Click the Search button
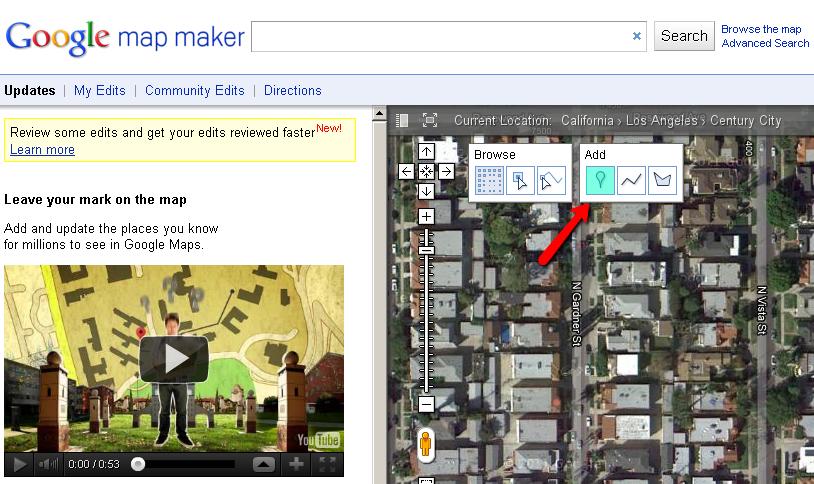 tap(684, 36)
